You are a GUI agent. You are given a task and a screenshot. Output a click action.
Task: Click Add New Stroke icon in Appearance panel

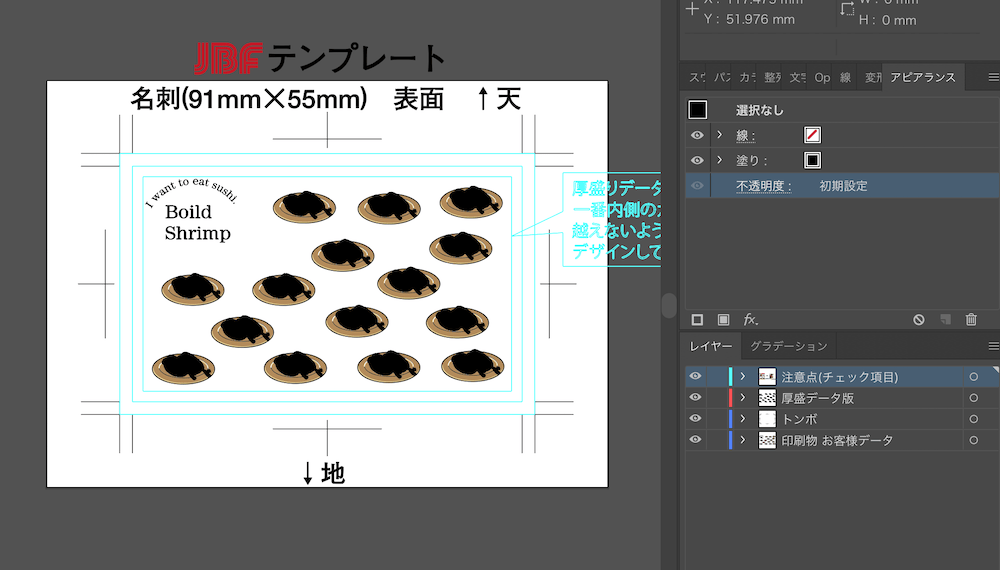coord(698,319)
